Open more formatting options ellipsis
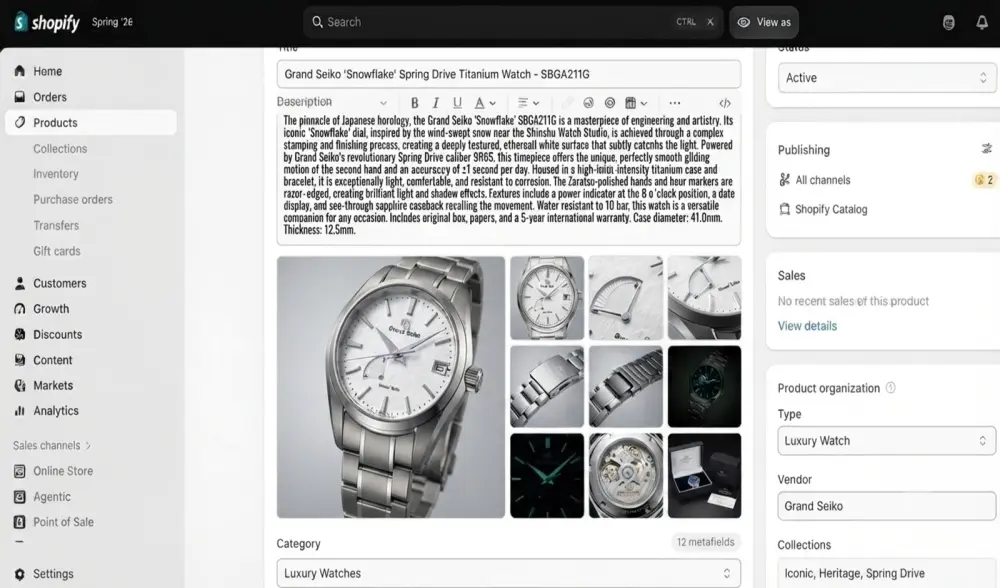The image size is (1000, 588). (x=675, y=103)
